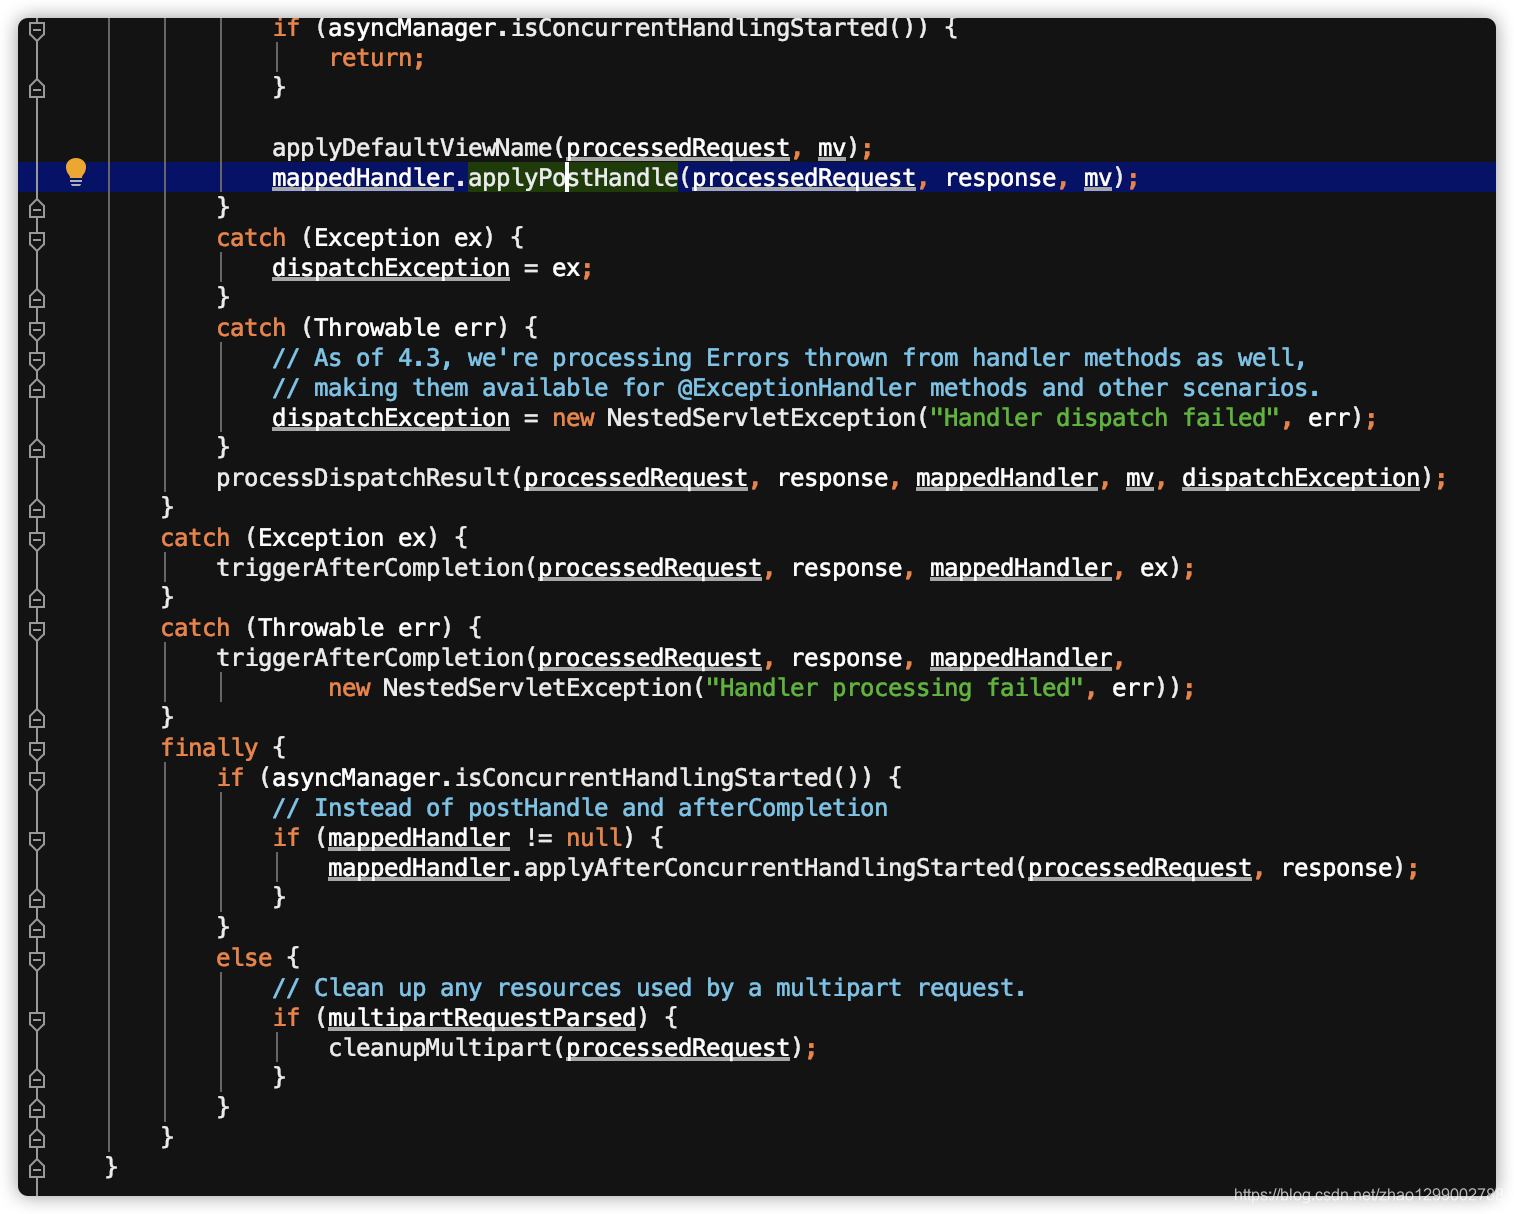The image size is (1514, 1214).
Task: Click 'new' keyword before "Handler processing failed" exception
Action: pos(349,688)
